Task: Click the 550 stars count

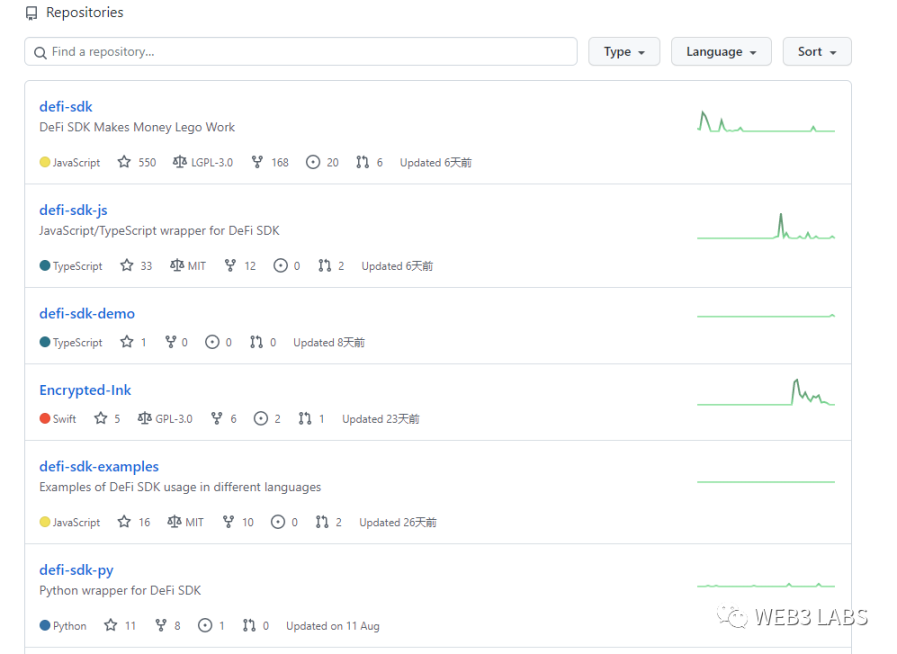Action: (x=147, y=162)
